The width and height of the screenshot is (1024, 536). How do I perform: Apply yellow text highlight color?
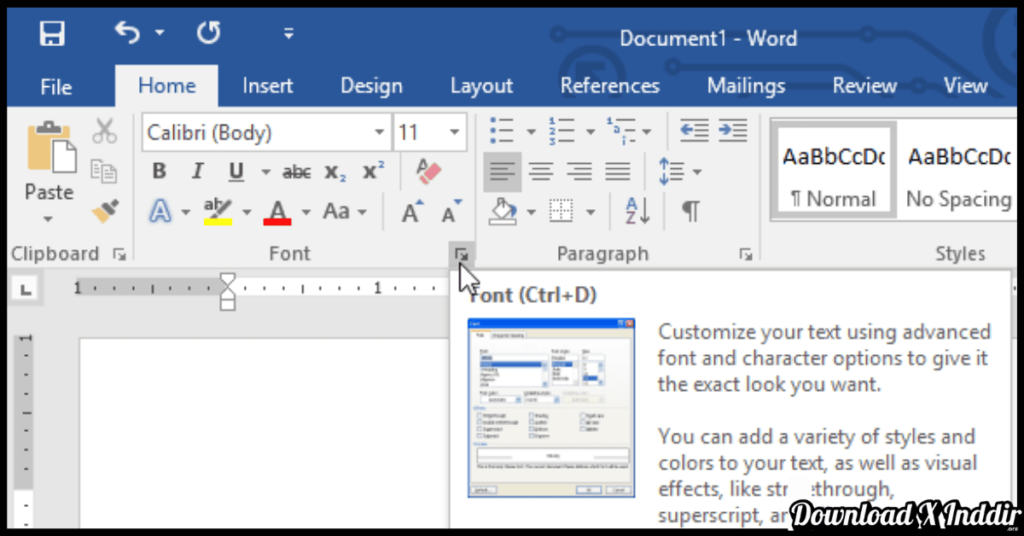[x=217, y=212]
